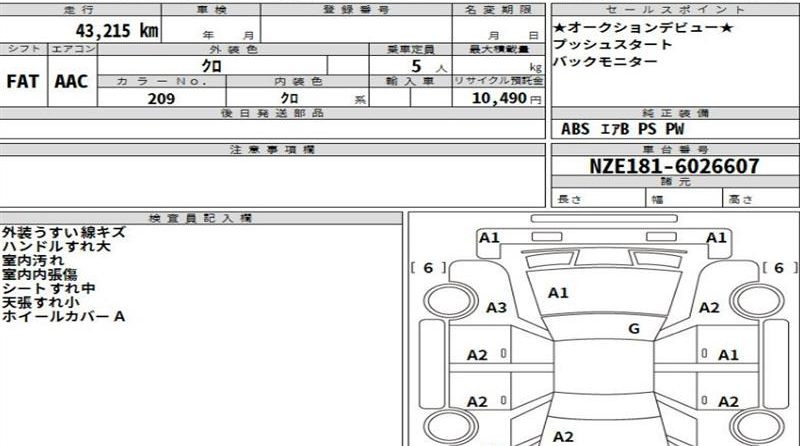
Task: Click the 車検 header
Action: pyautogui.click(x=211, y=10)
